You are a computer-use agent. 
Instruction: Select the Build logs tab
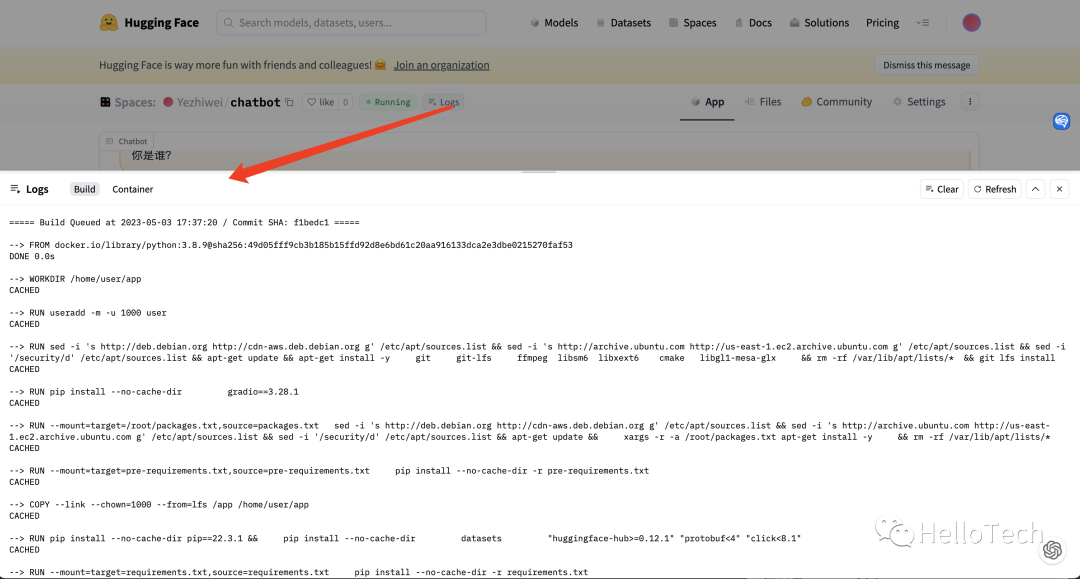(85, 189)
